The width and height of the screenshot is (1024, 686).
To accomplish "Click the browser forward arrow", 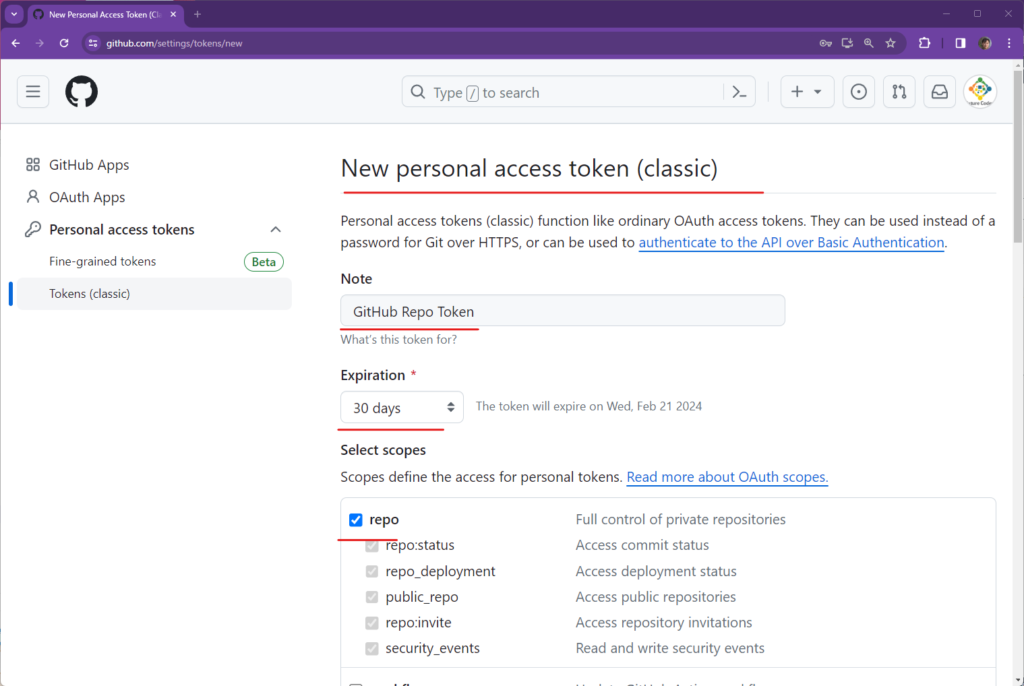I will tap(40, 43).
